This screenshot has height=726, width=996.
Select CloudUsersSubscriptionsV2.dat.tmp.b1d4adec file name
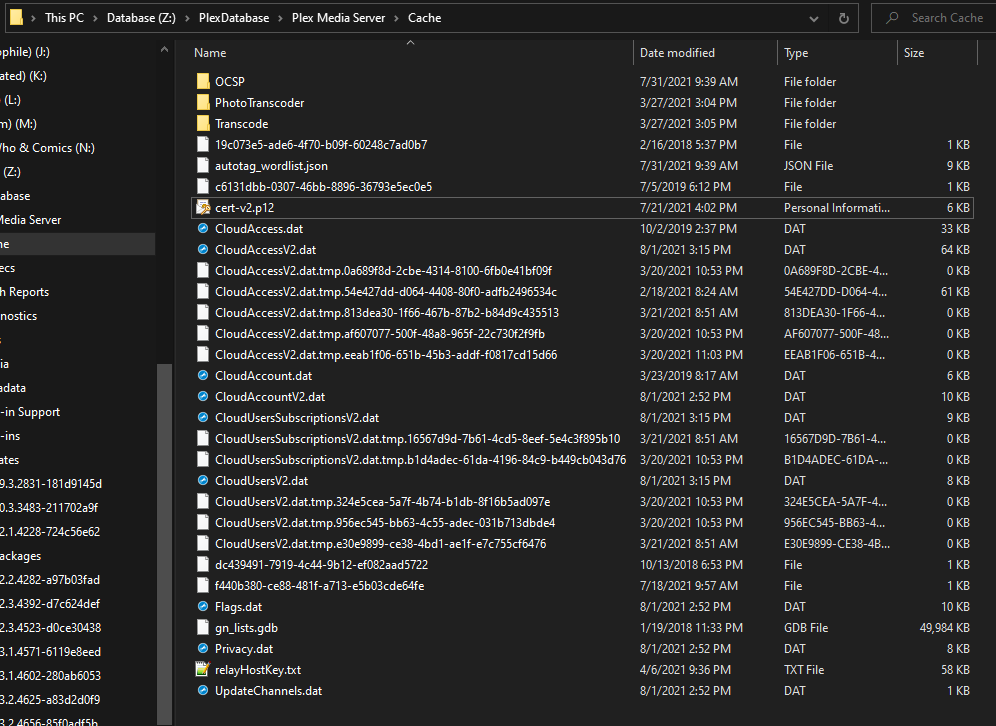tap(421, 459)
